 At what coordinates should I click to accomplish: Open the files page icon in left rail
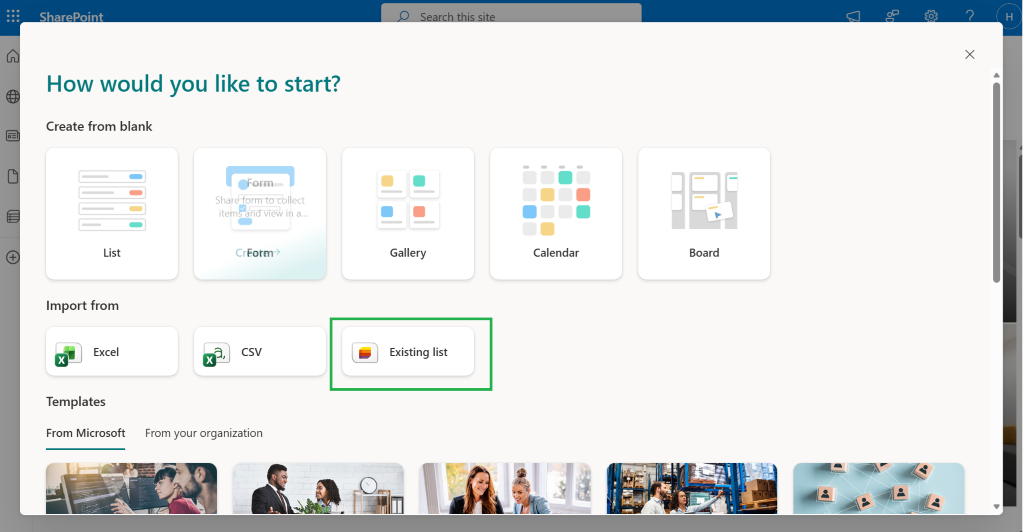pyautogui.click(x=12, y=176)
